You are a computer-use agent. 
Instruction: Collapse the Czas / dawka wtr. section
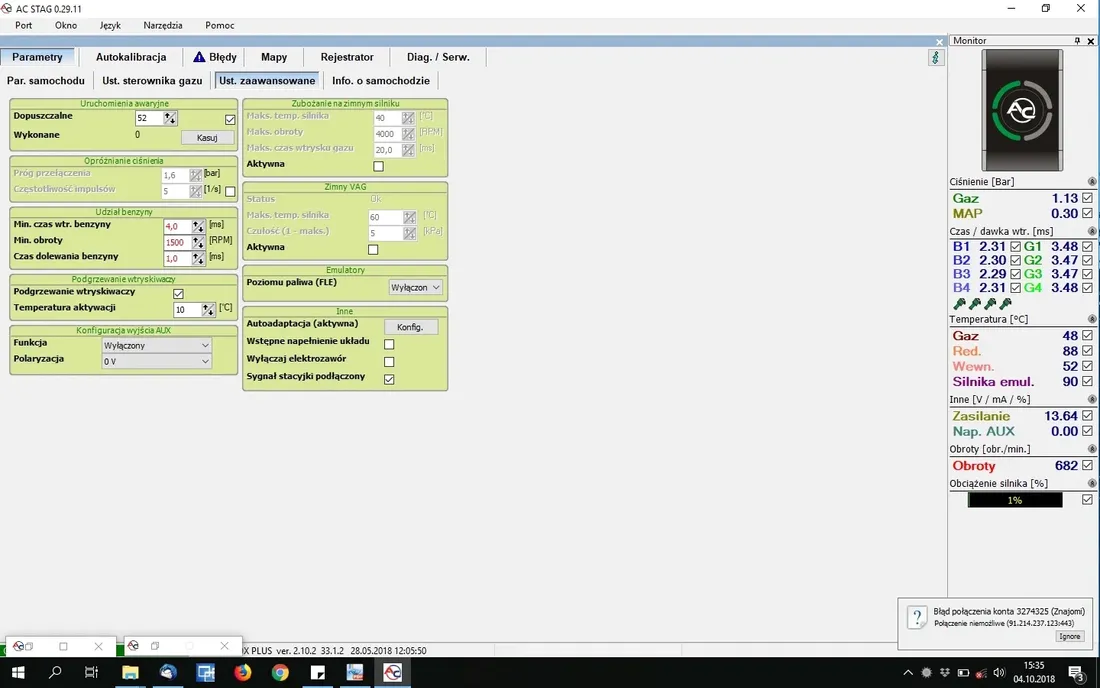(1092, 231)
